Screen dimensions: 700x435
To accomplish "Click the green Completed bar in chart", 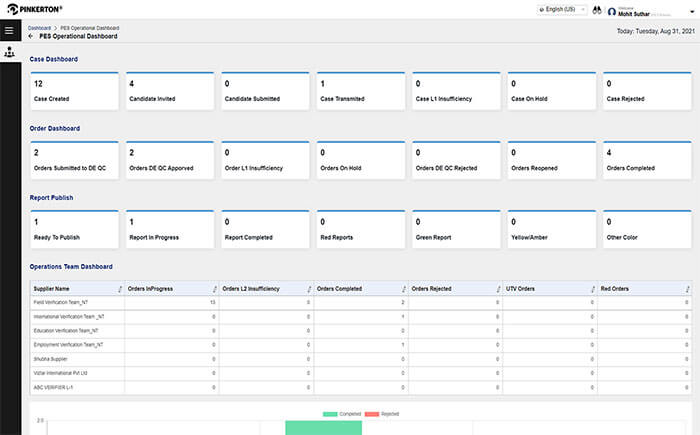I will (x=324, y=427).
